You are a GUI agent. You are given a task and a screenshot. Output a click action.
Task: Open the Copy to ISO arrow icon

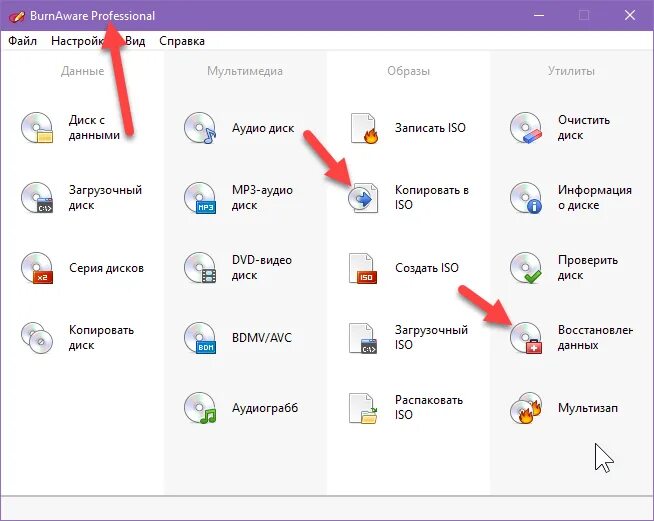click(x=363, y=198)
